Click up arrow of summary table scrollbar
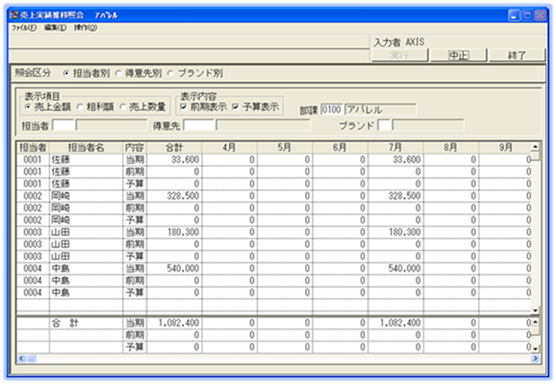Image resolution: width=556 pixels, height=384 pixels. tap(535, 322)
